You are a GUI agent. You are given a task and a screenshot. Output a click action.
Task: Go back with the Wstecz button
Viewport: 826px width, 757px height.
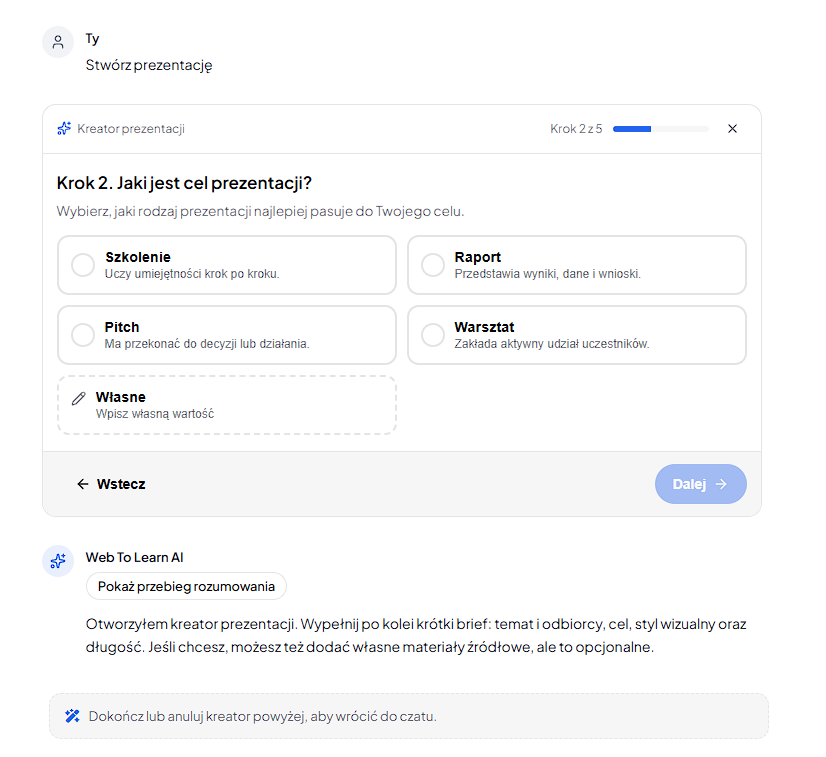point(111,484)
